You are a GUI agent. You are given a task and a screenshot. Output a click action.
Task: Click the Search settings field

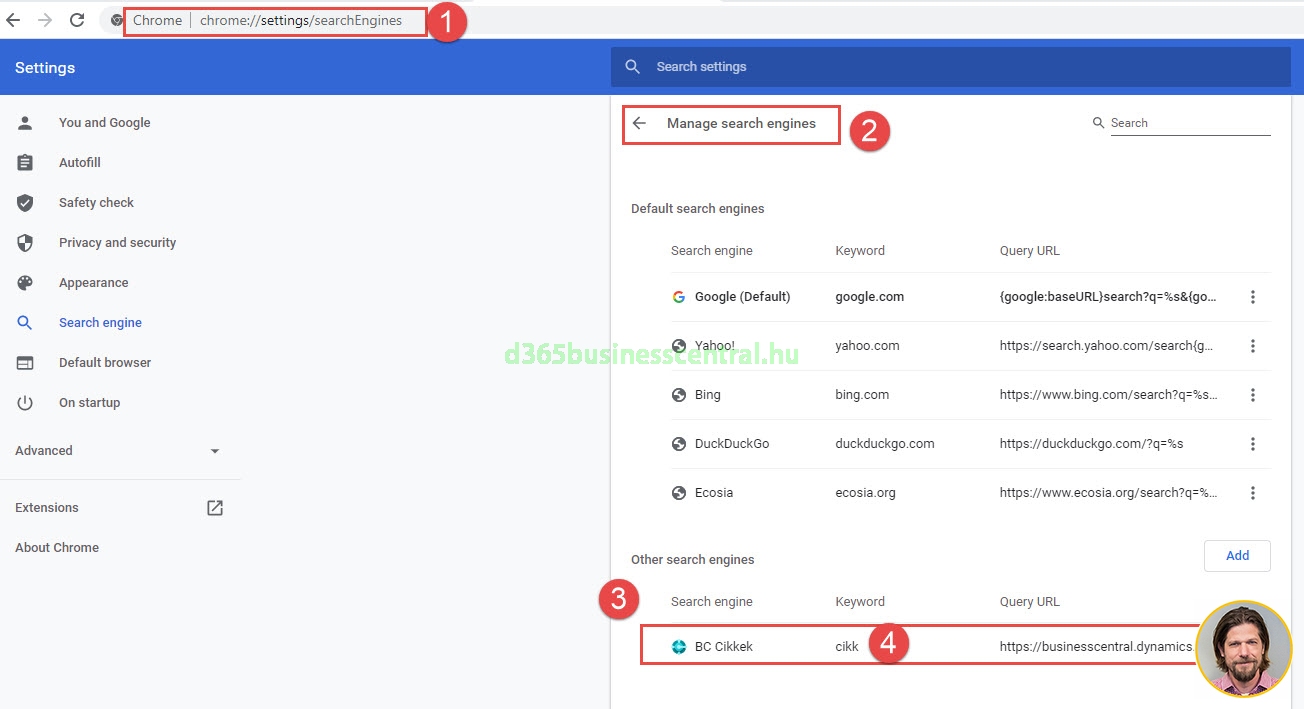point(950,67)
